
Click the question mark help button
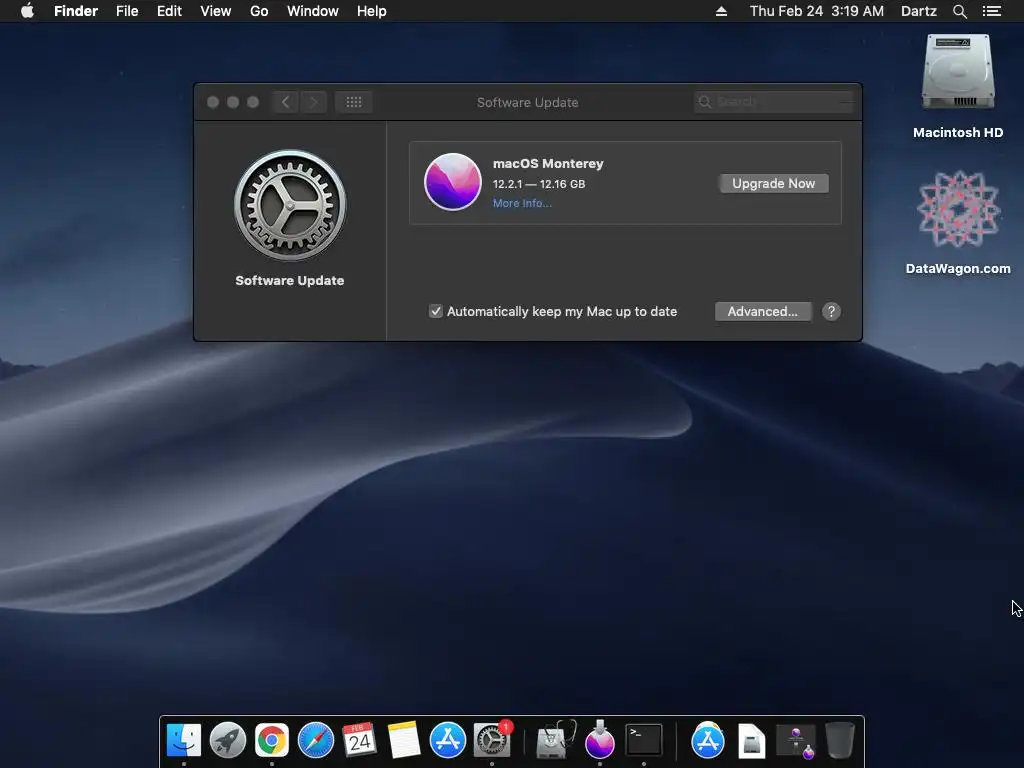click(831, 312)
